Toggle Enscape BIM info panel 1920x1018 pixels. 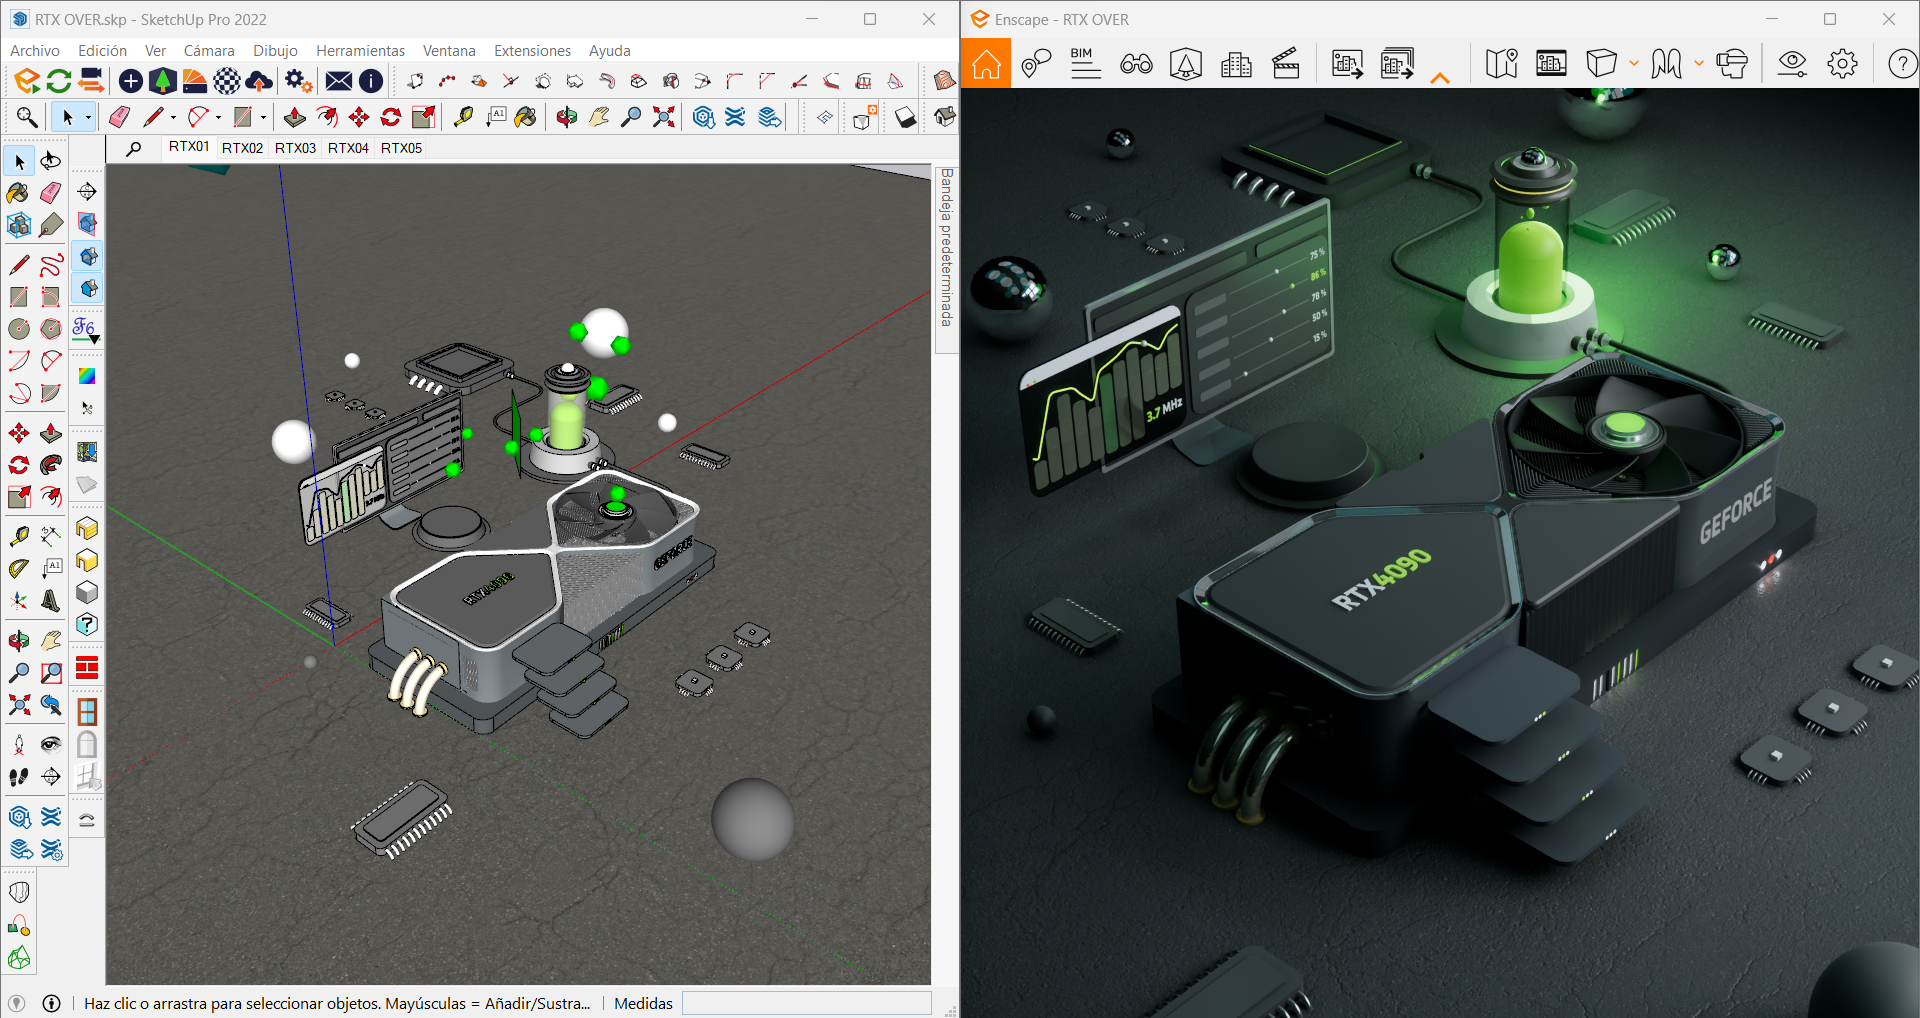[1085, 64]
